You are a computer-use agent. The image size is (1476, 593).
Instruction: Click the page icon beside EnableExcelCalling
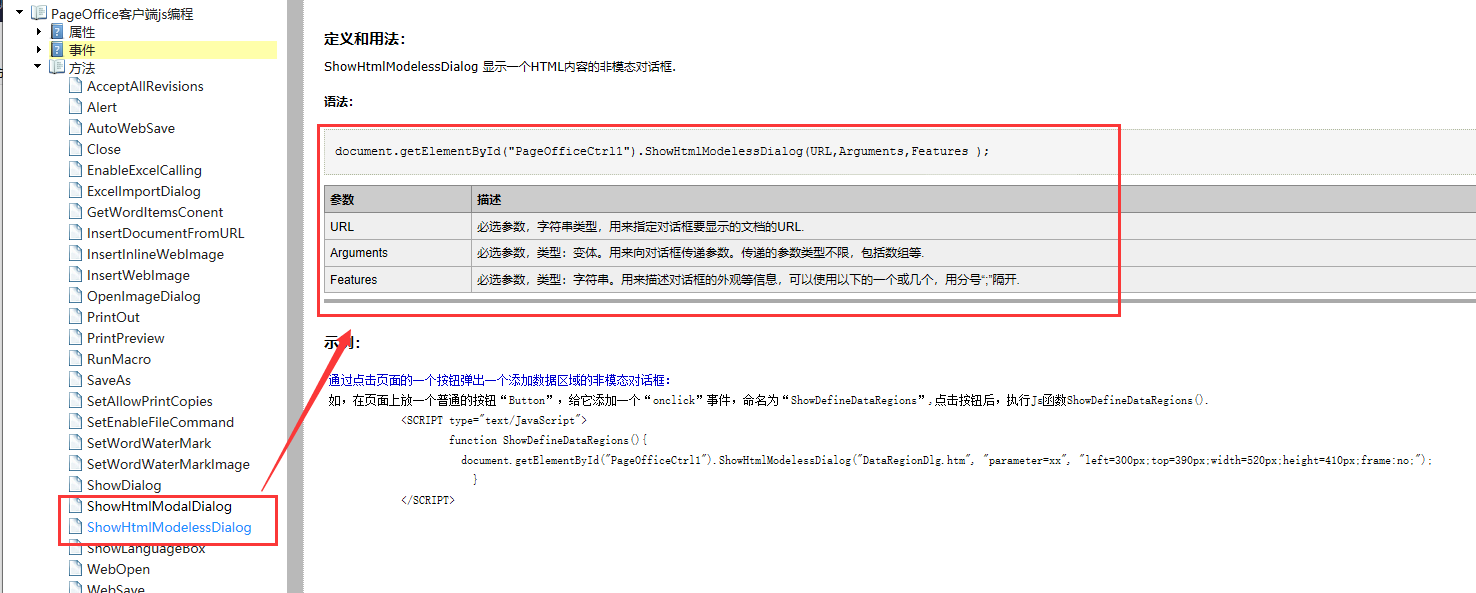coord(75,170)
